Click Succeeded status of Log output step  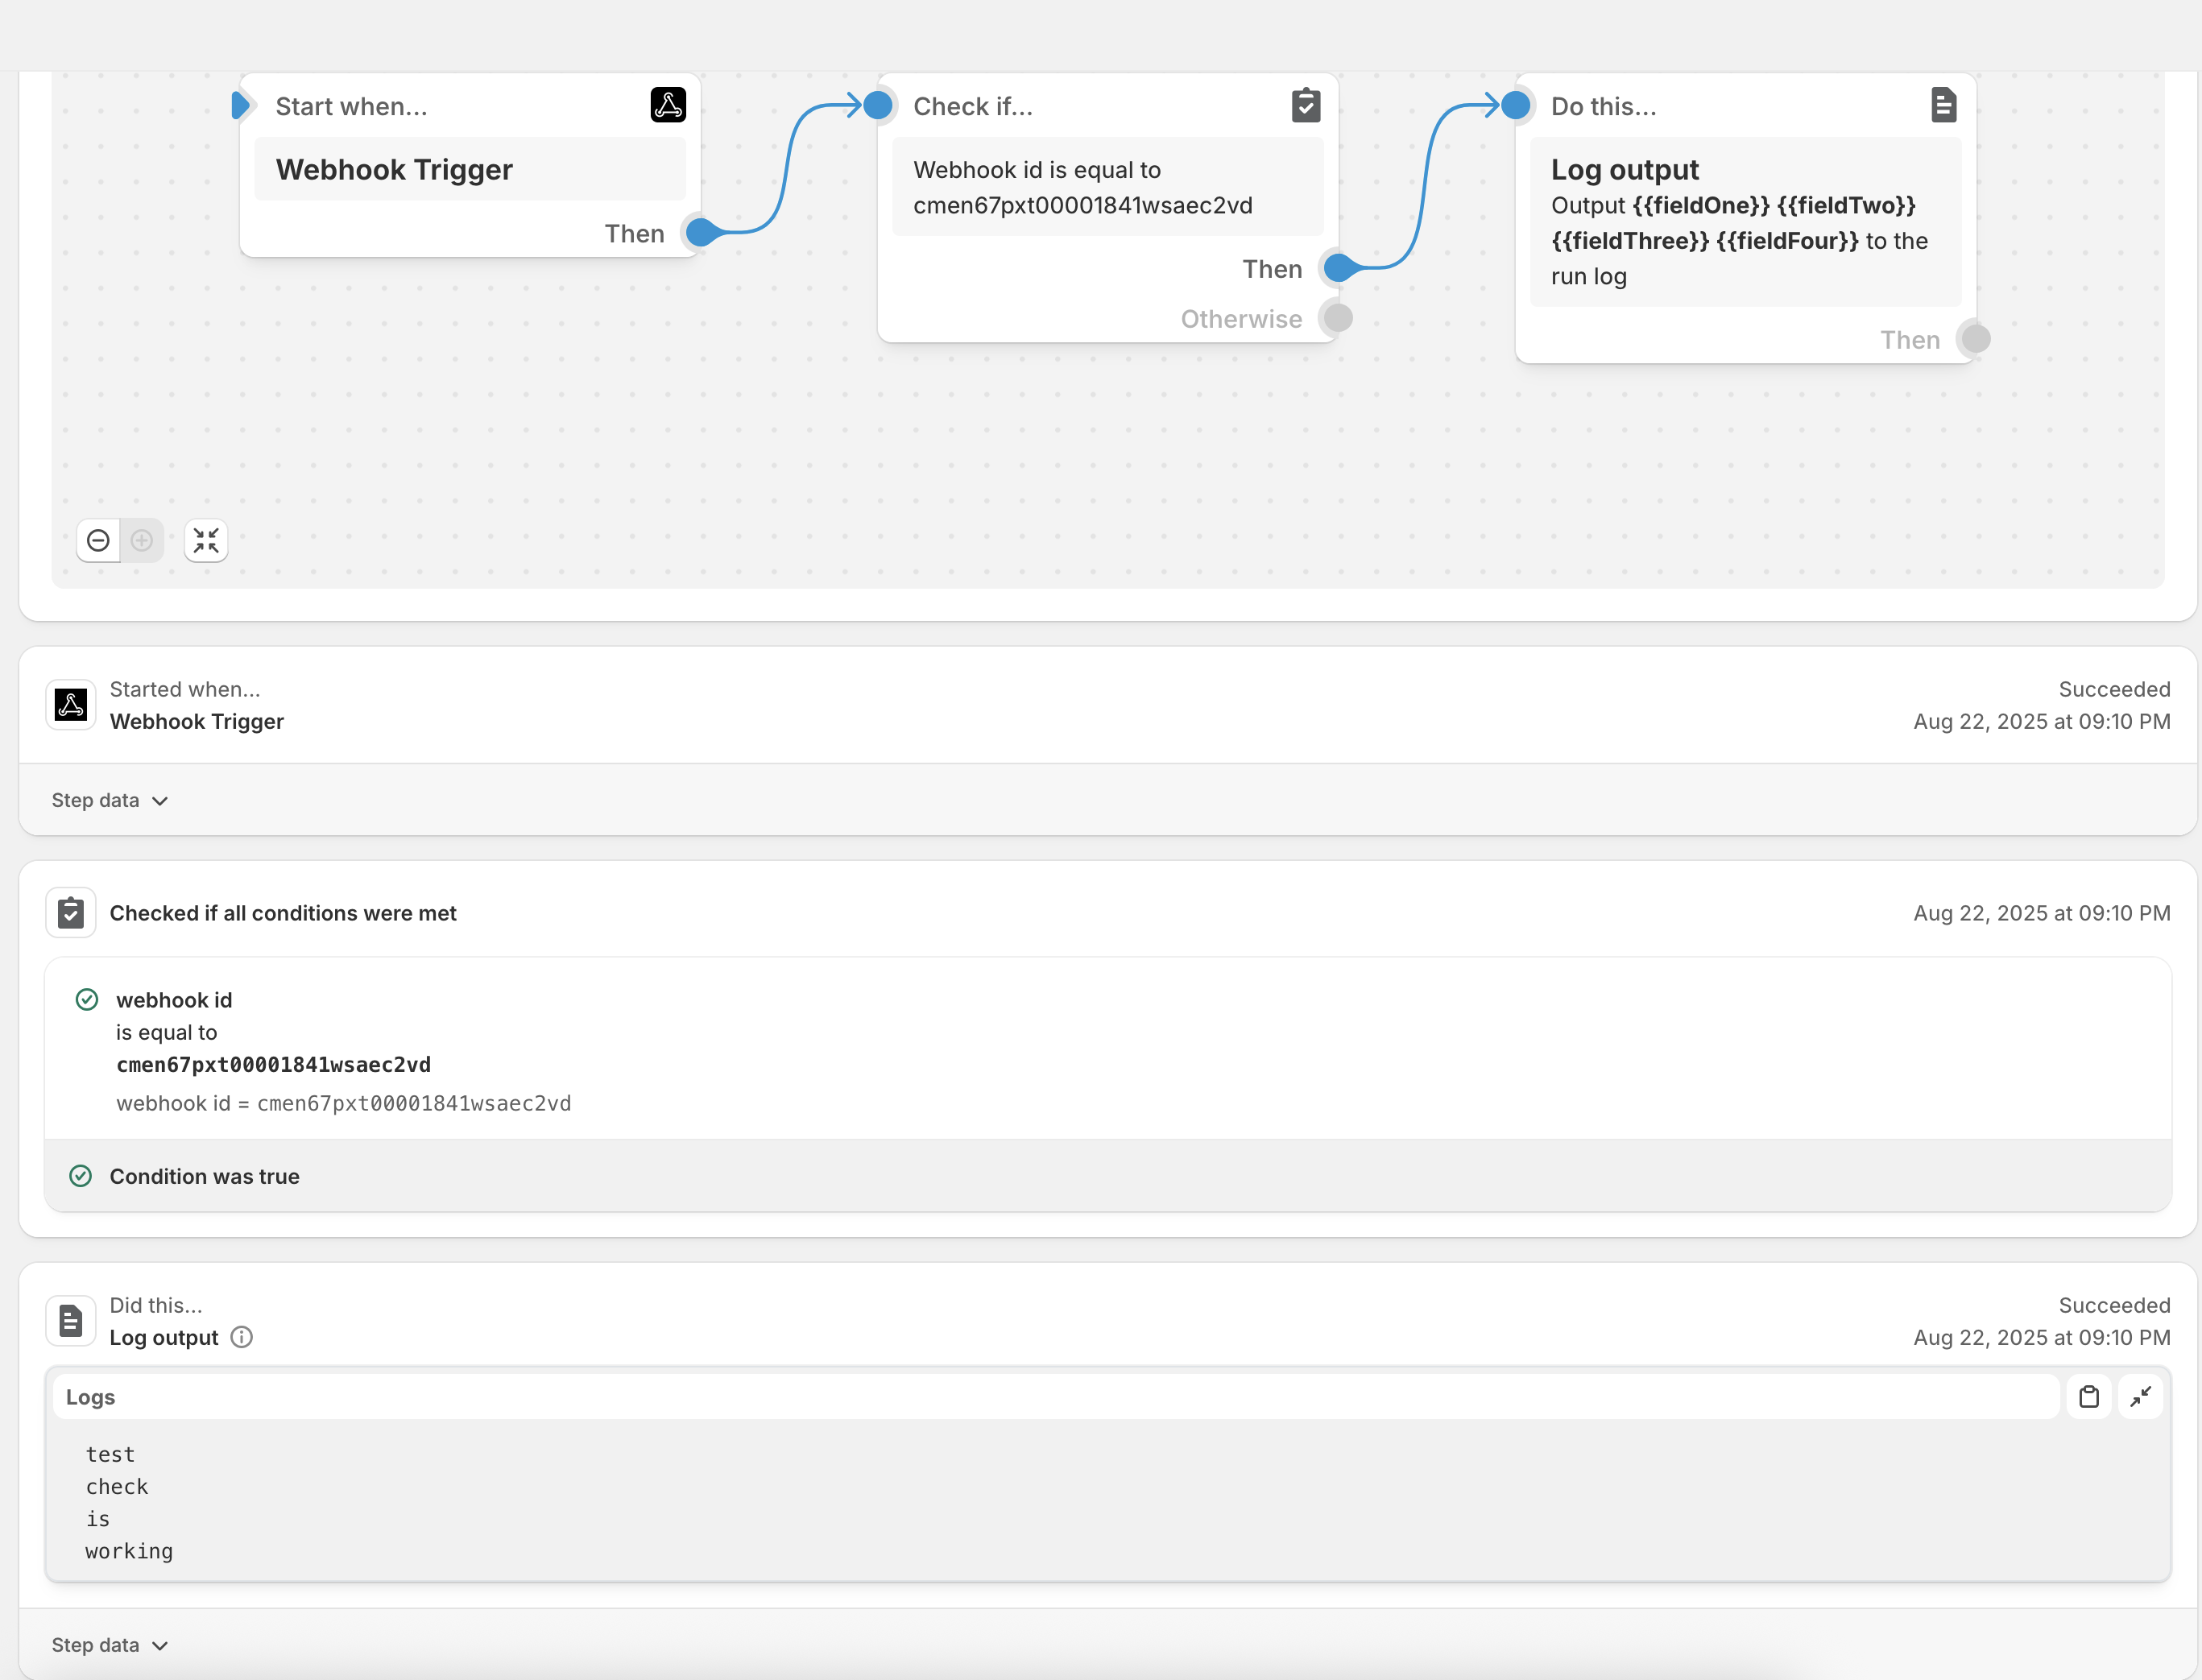[x=2114, y=1305]
